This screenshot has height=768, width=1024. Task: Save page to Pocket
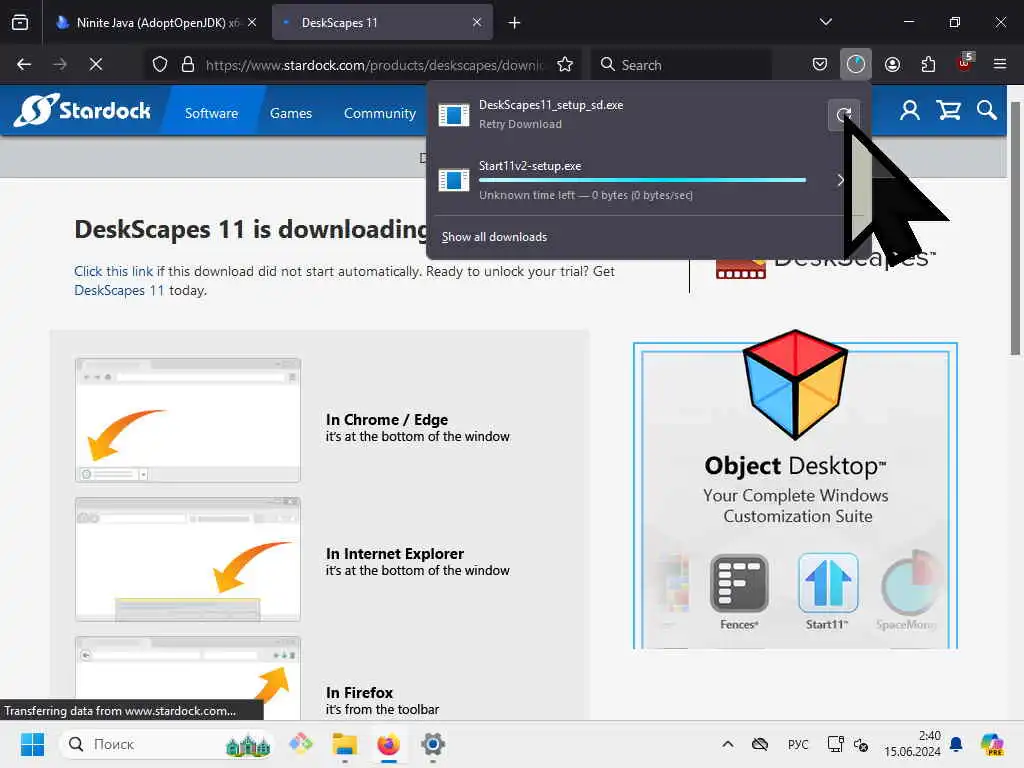pos(820,64)
